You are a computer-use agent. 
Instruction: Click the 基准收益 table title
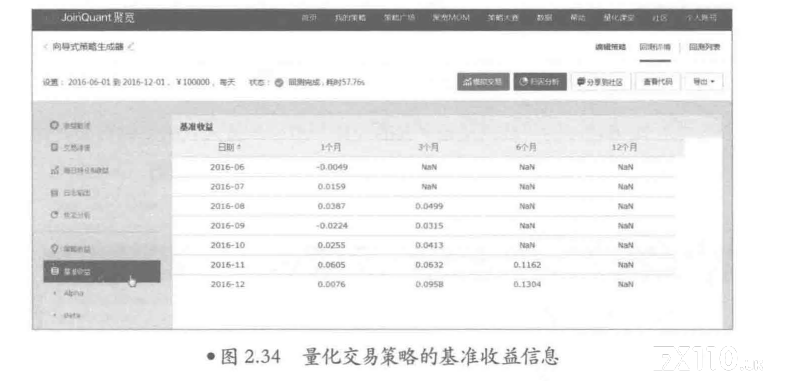click(x=196, y=127)
